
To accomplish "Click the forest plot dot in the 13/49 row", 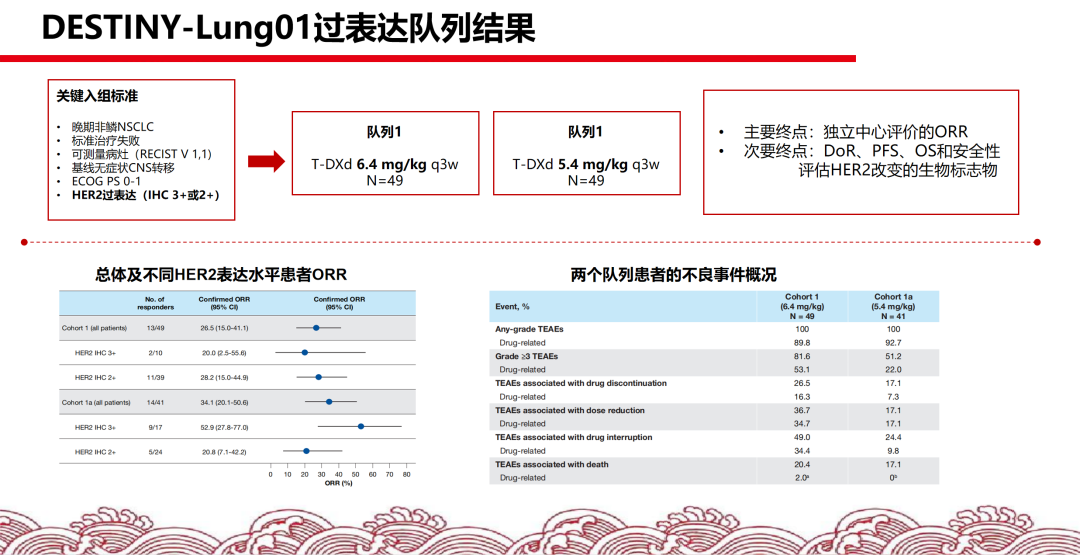I will pyautogui.click(x=315, y=328).
